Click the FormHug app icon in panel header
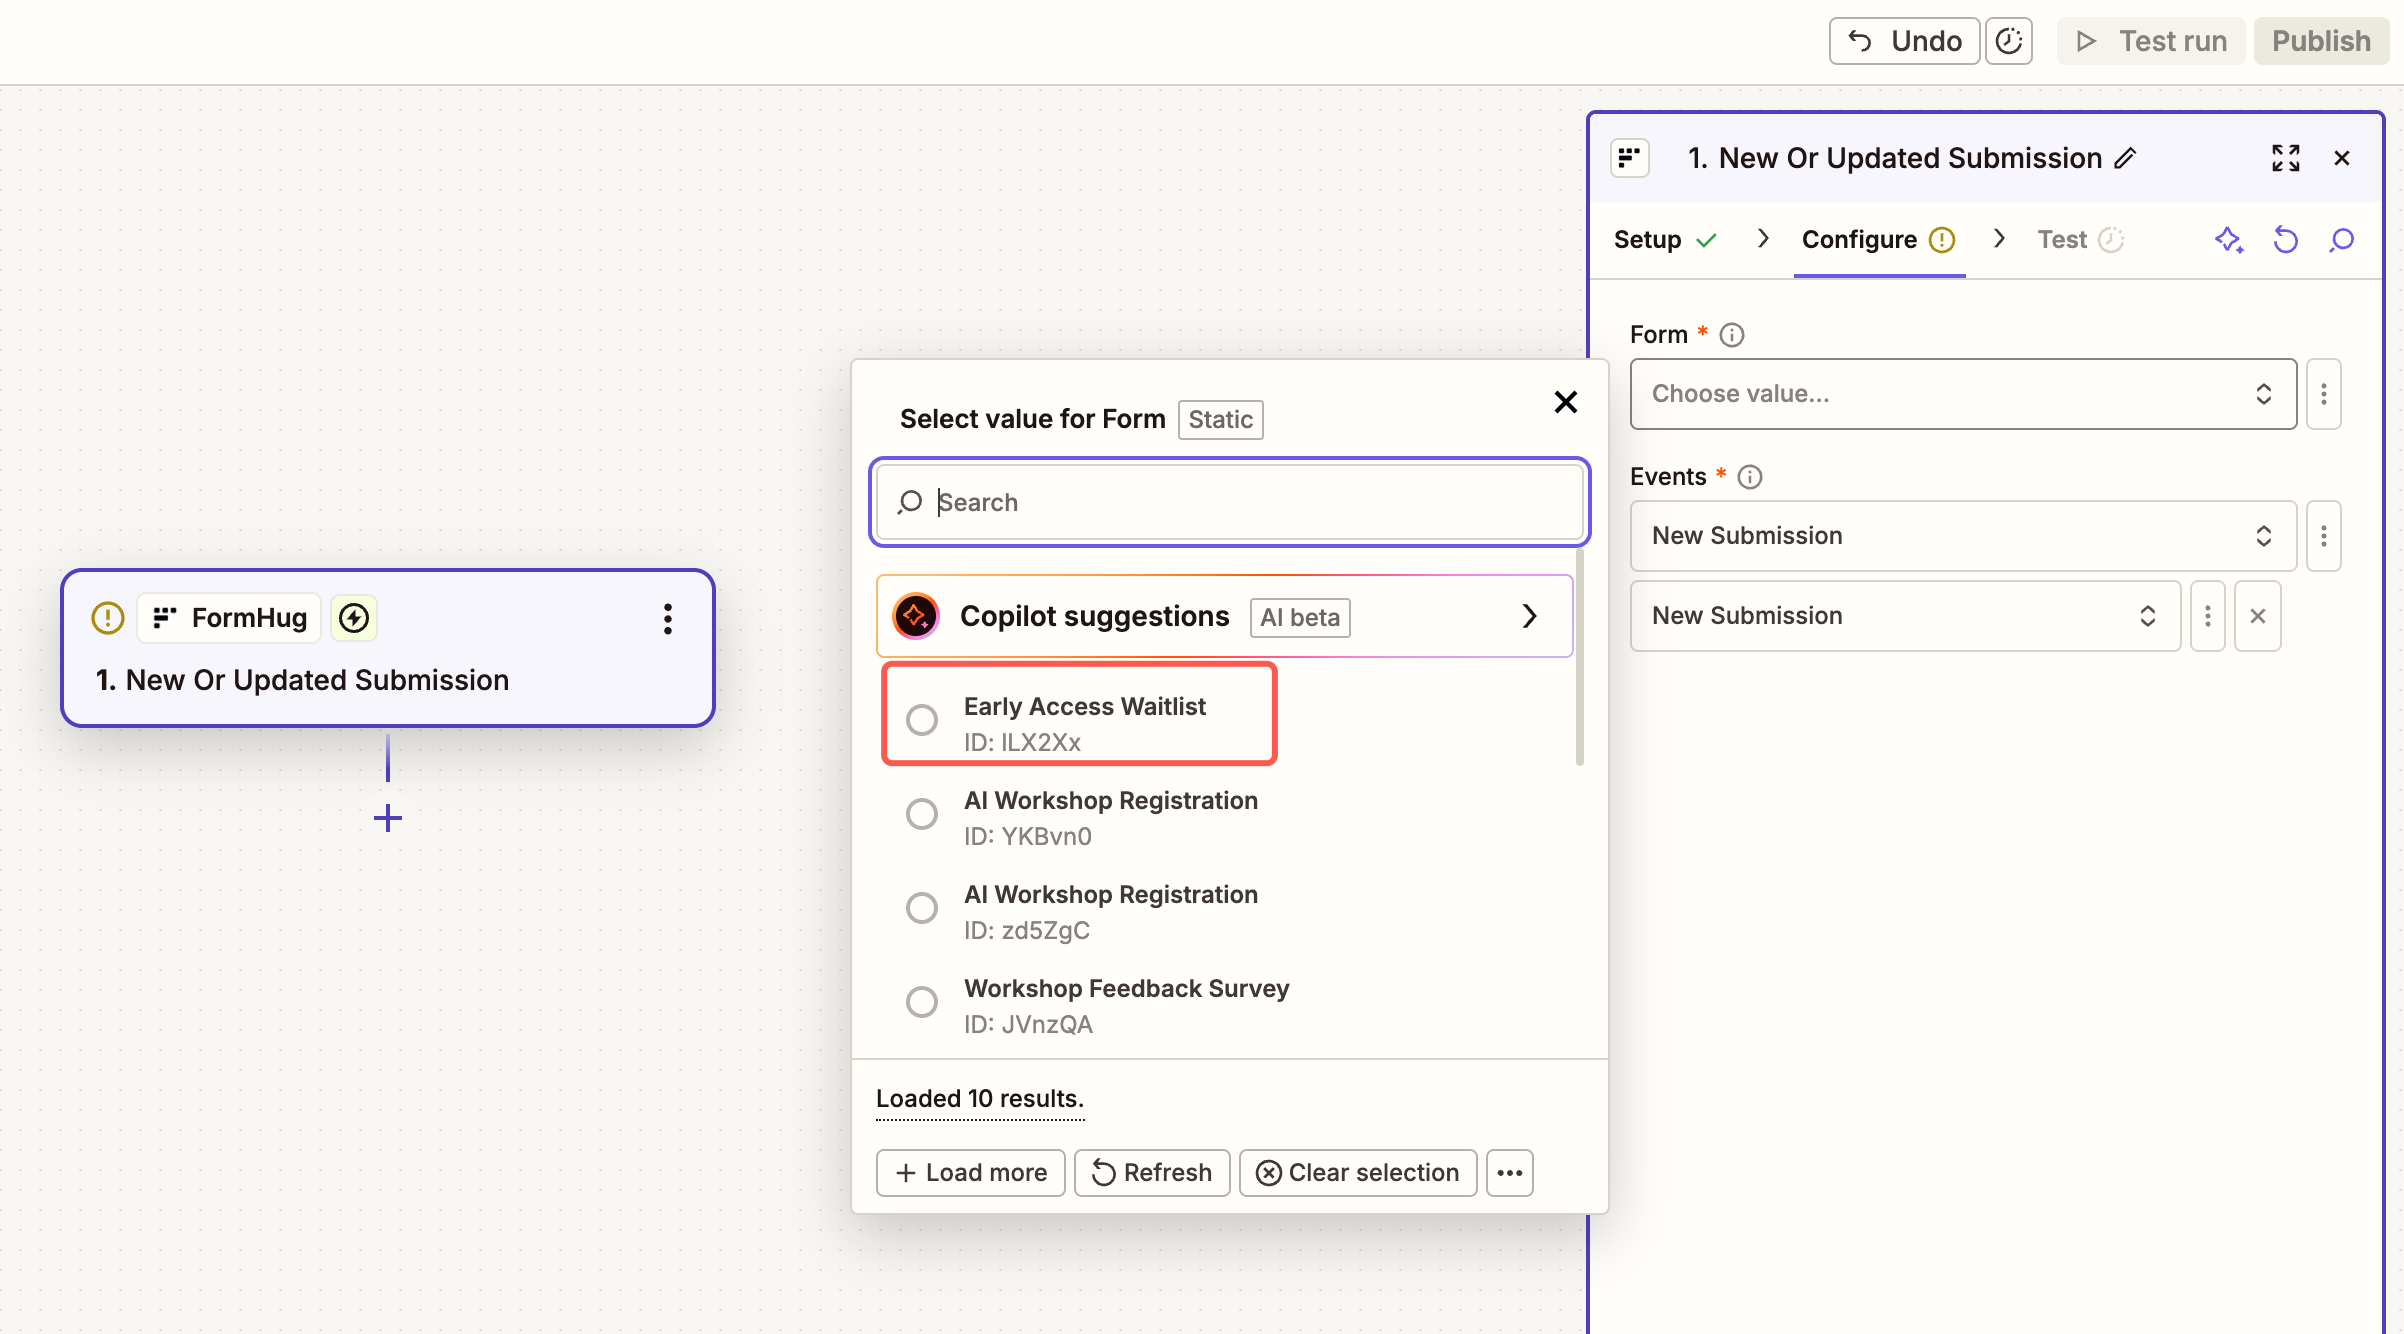Viewport: 2404px width, 1334px height. (x=1630, y=158)
